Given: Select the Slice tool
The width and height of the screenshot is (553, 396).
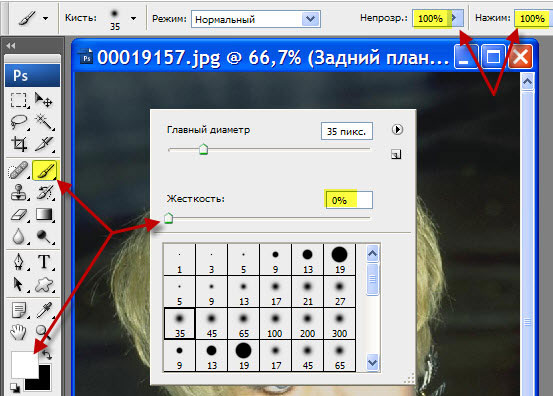Looking at the screenshot, I should [44, 144].
